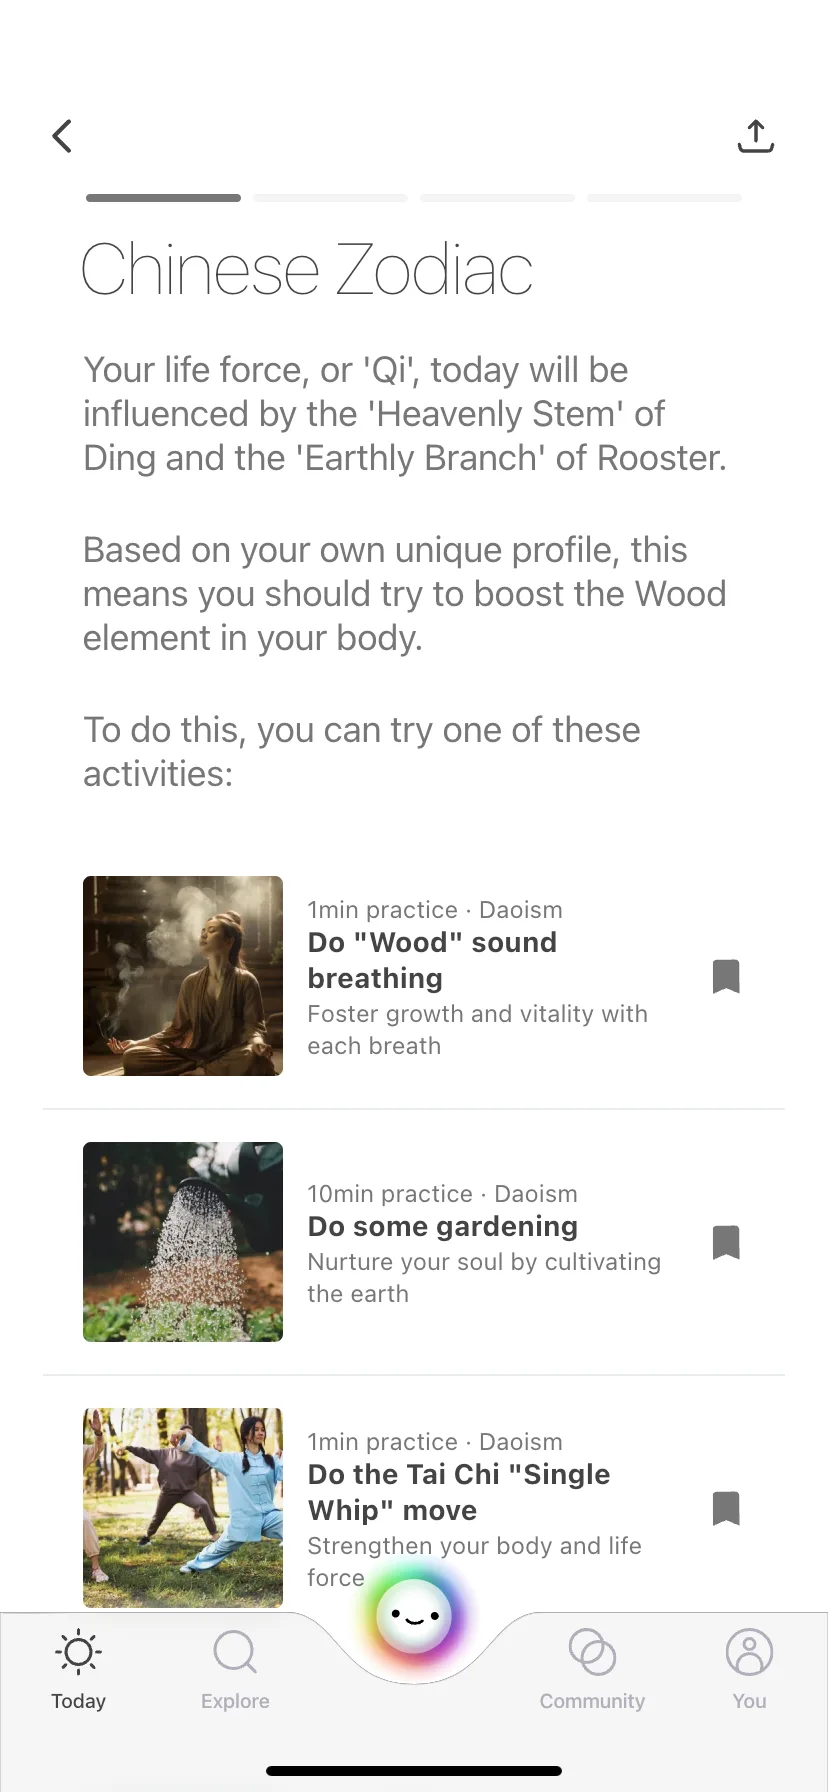The height and width of the screenshot is (1792, 828).
Task: Select the Today sun icon
Action: pyautogui.click(x=78, y=1652)
